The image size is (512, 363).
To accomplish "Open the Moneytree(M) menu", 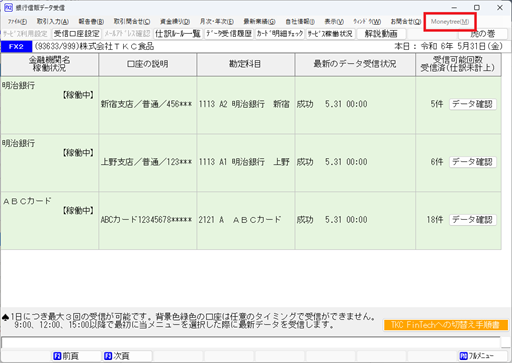I will click(x=450, y=22).
